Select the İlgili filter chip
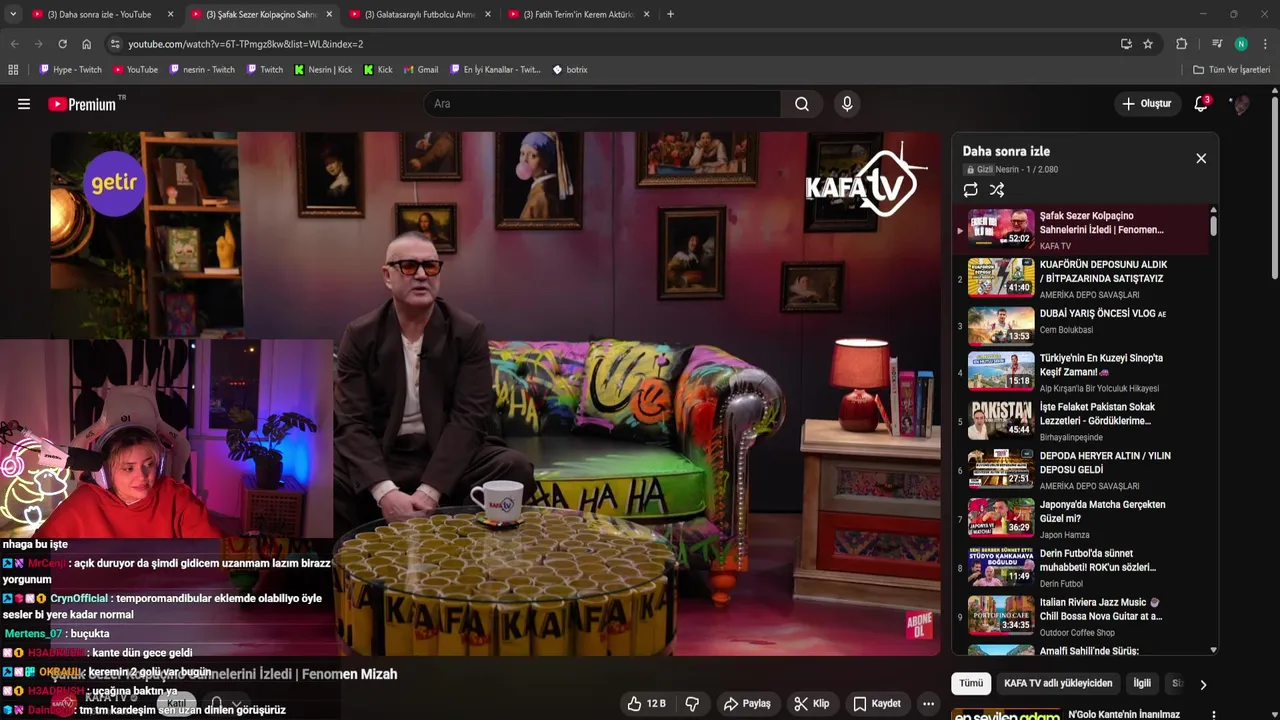 click(1141, 683)
